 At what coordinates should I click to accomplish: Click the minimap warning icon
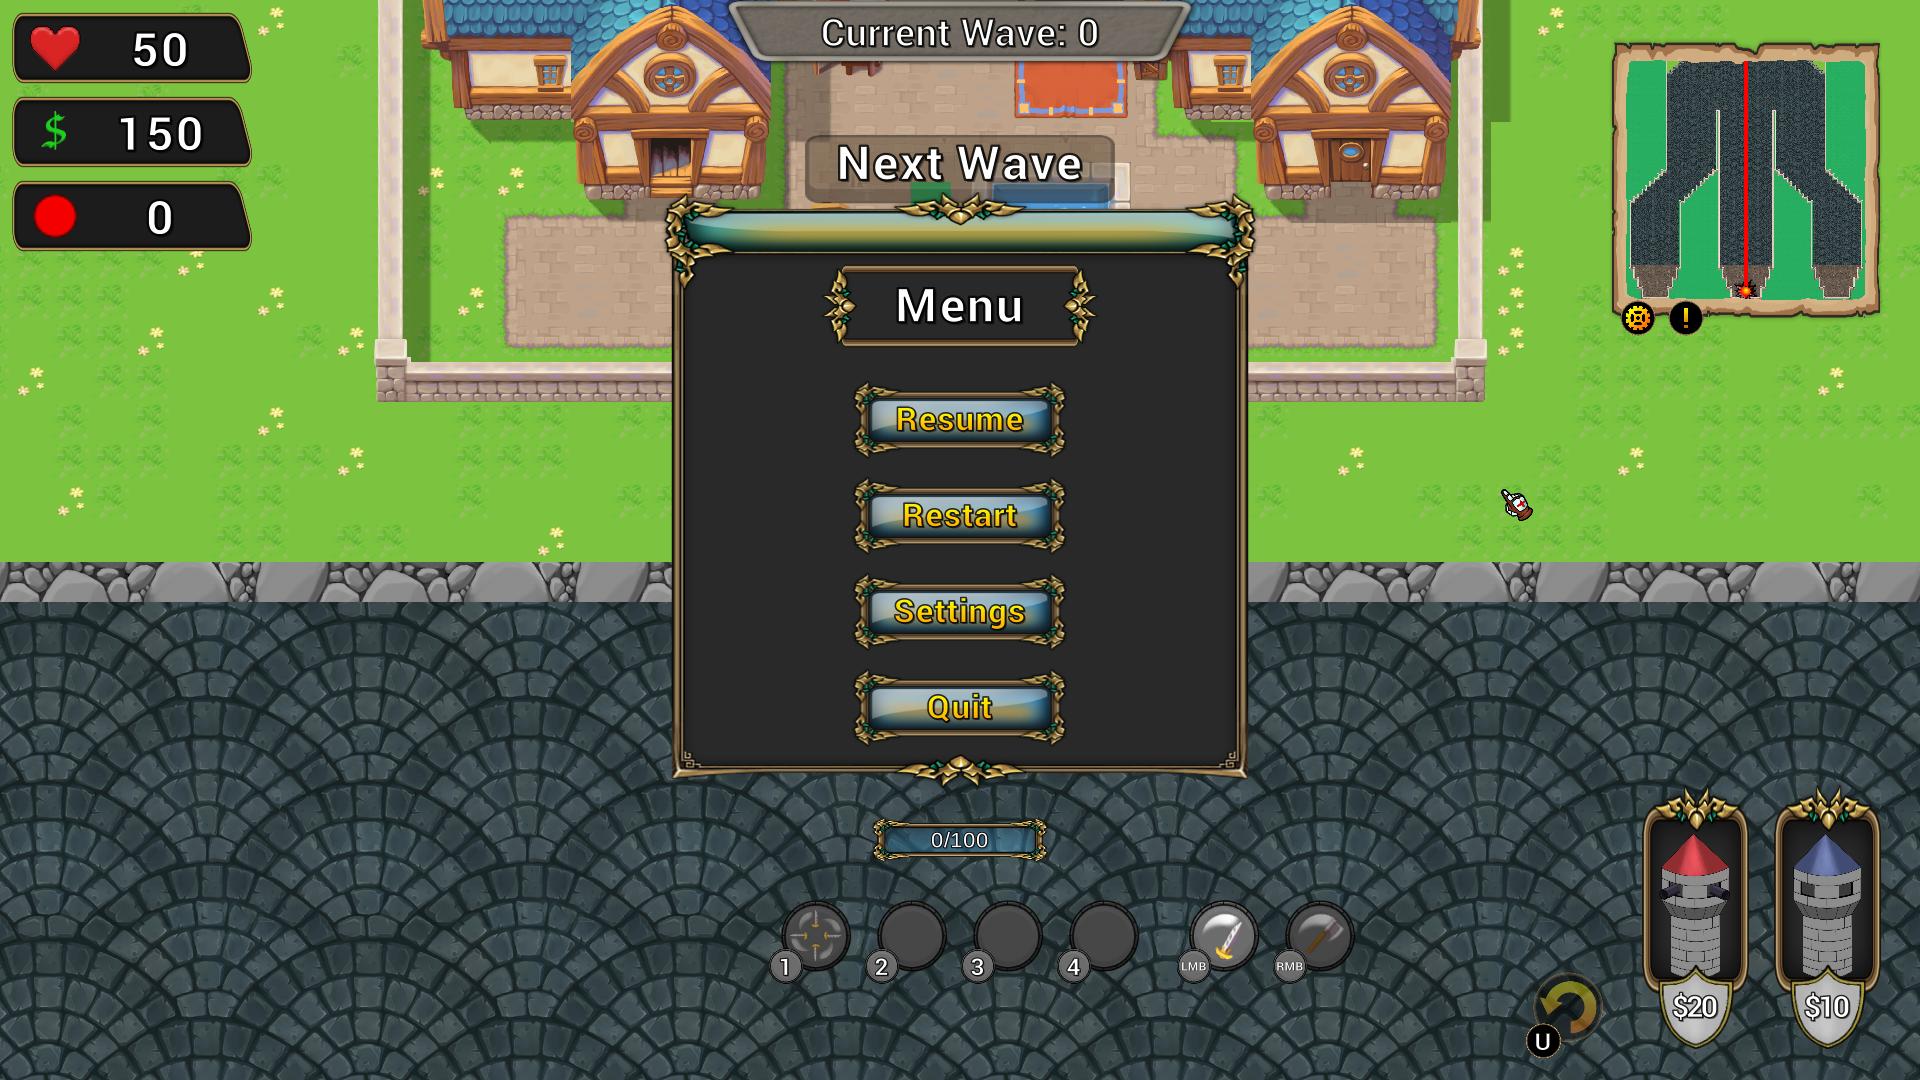click(x=1688, y=316)
